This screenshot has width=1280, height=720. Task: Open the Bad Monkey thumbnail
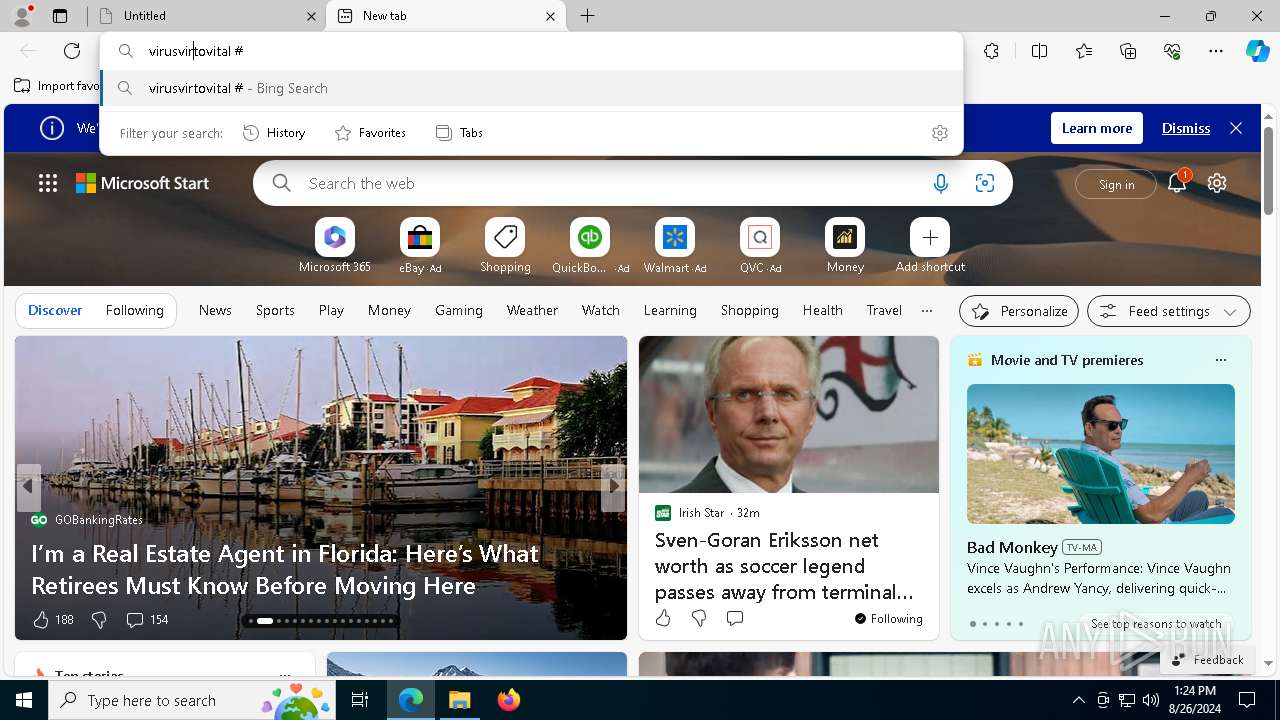coord(1101,454)
